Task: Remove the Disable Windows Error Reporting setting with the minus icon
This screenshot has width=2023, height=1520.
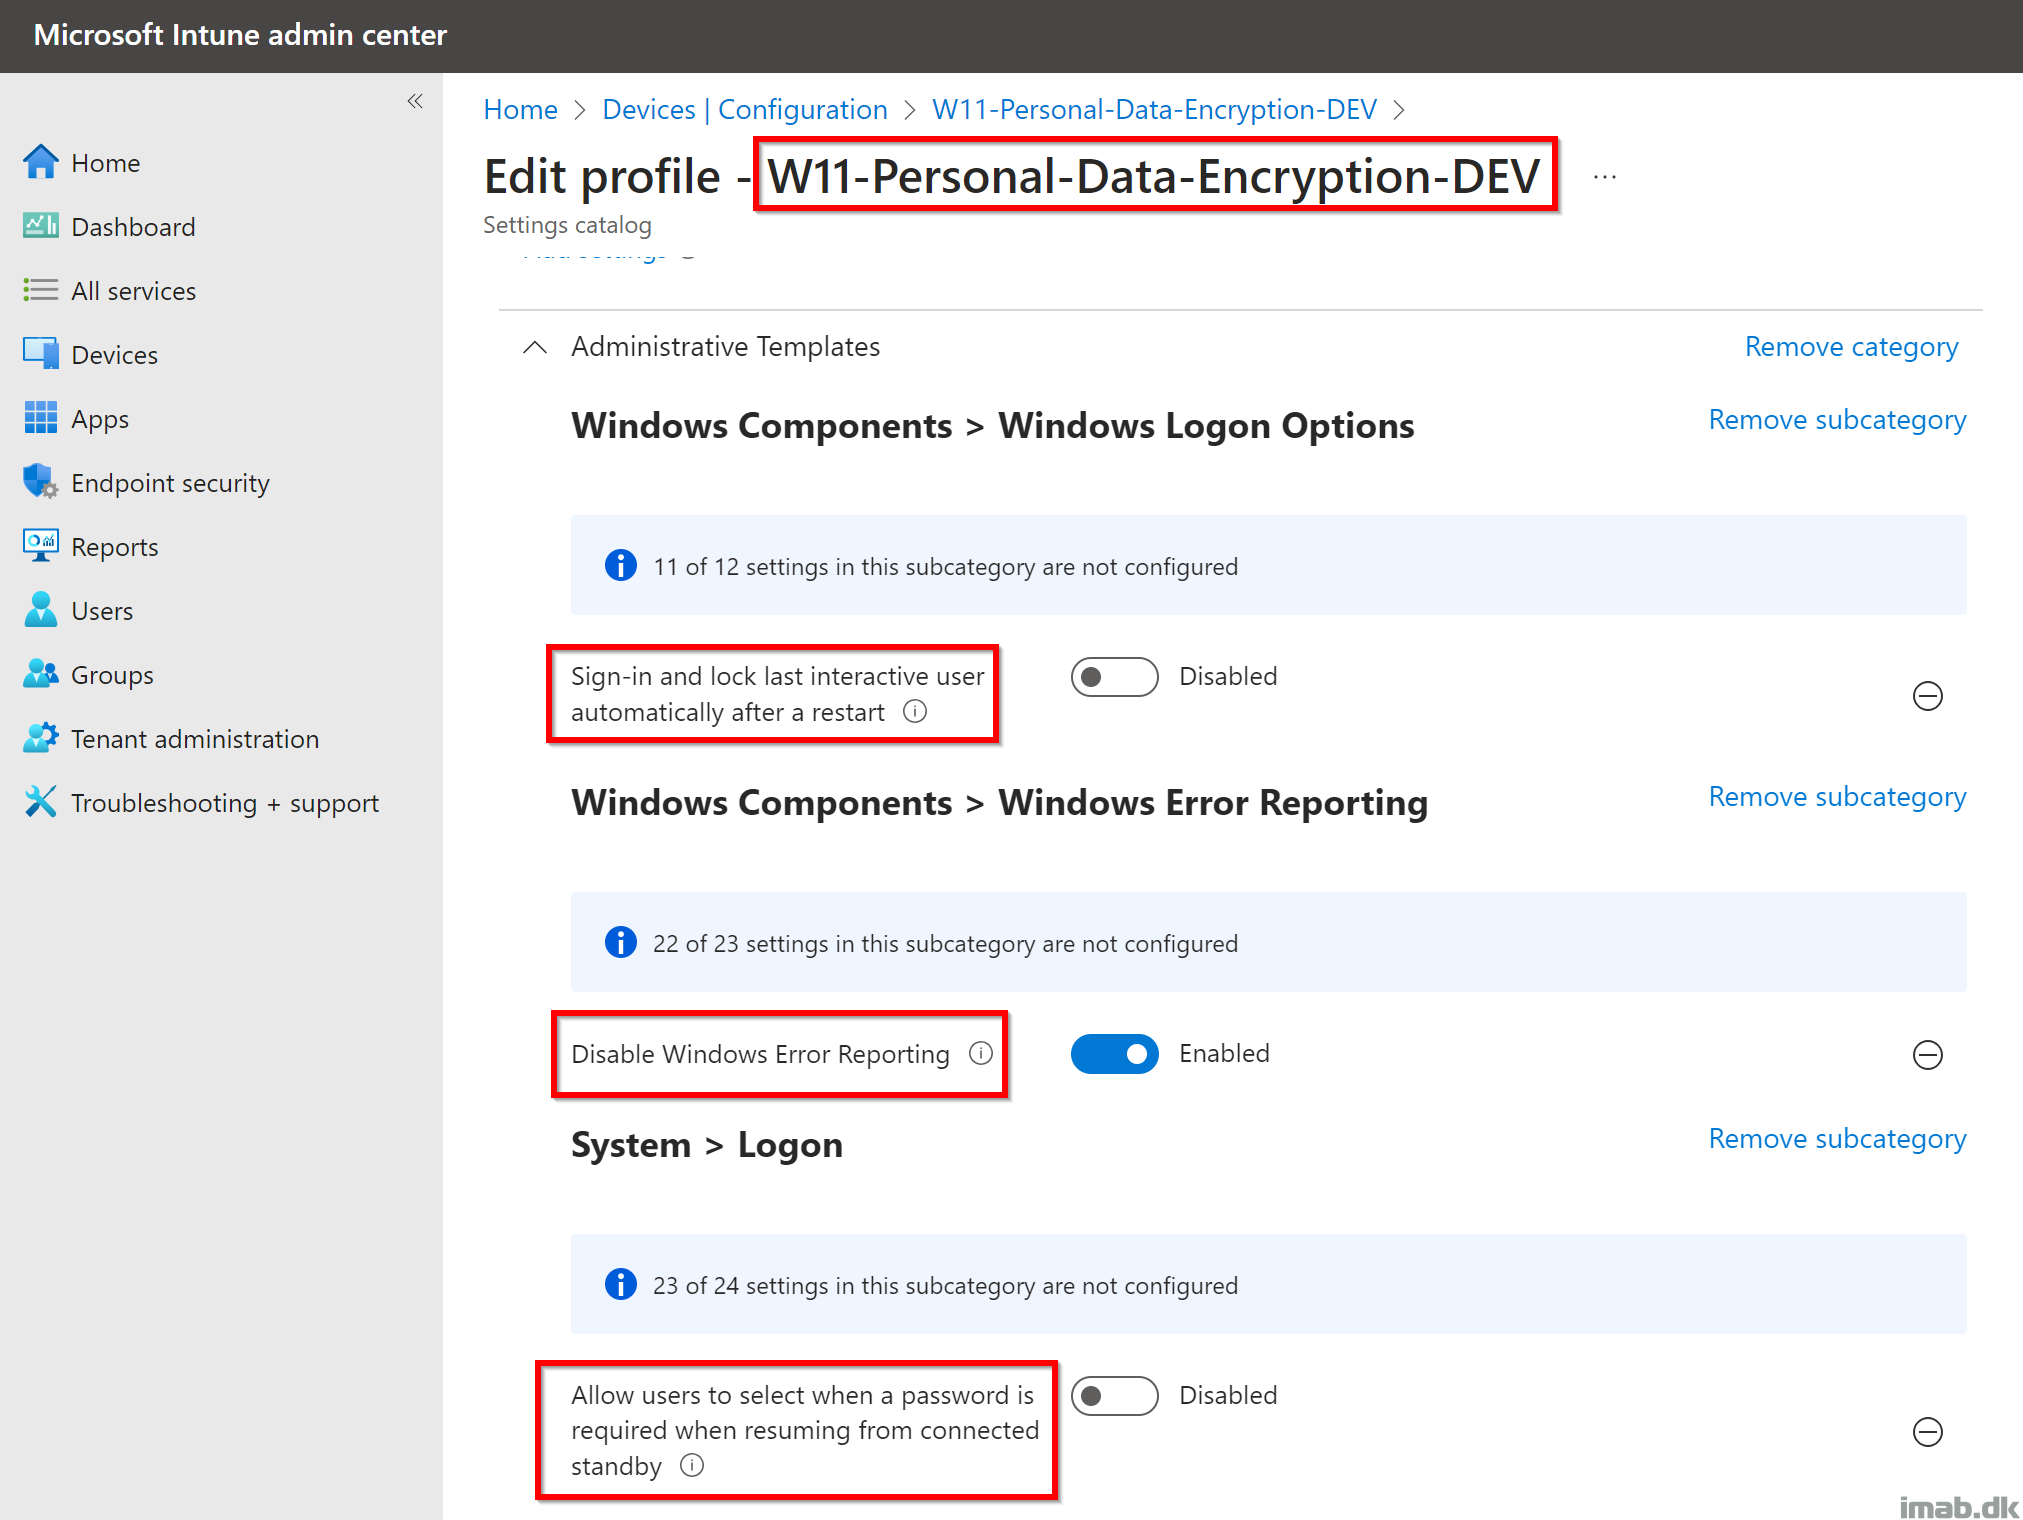Action: (x=1927, y=1054)
